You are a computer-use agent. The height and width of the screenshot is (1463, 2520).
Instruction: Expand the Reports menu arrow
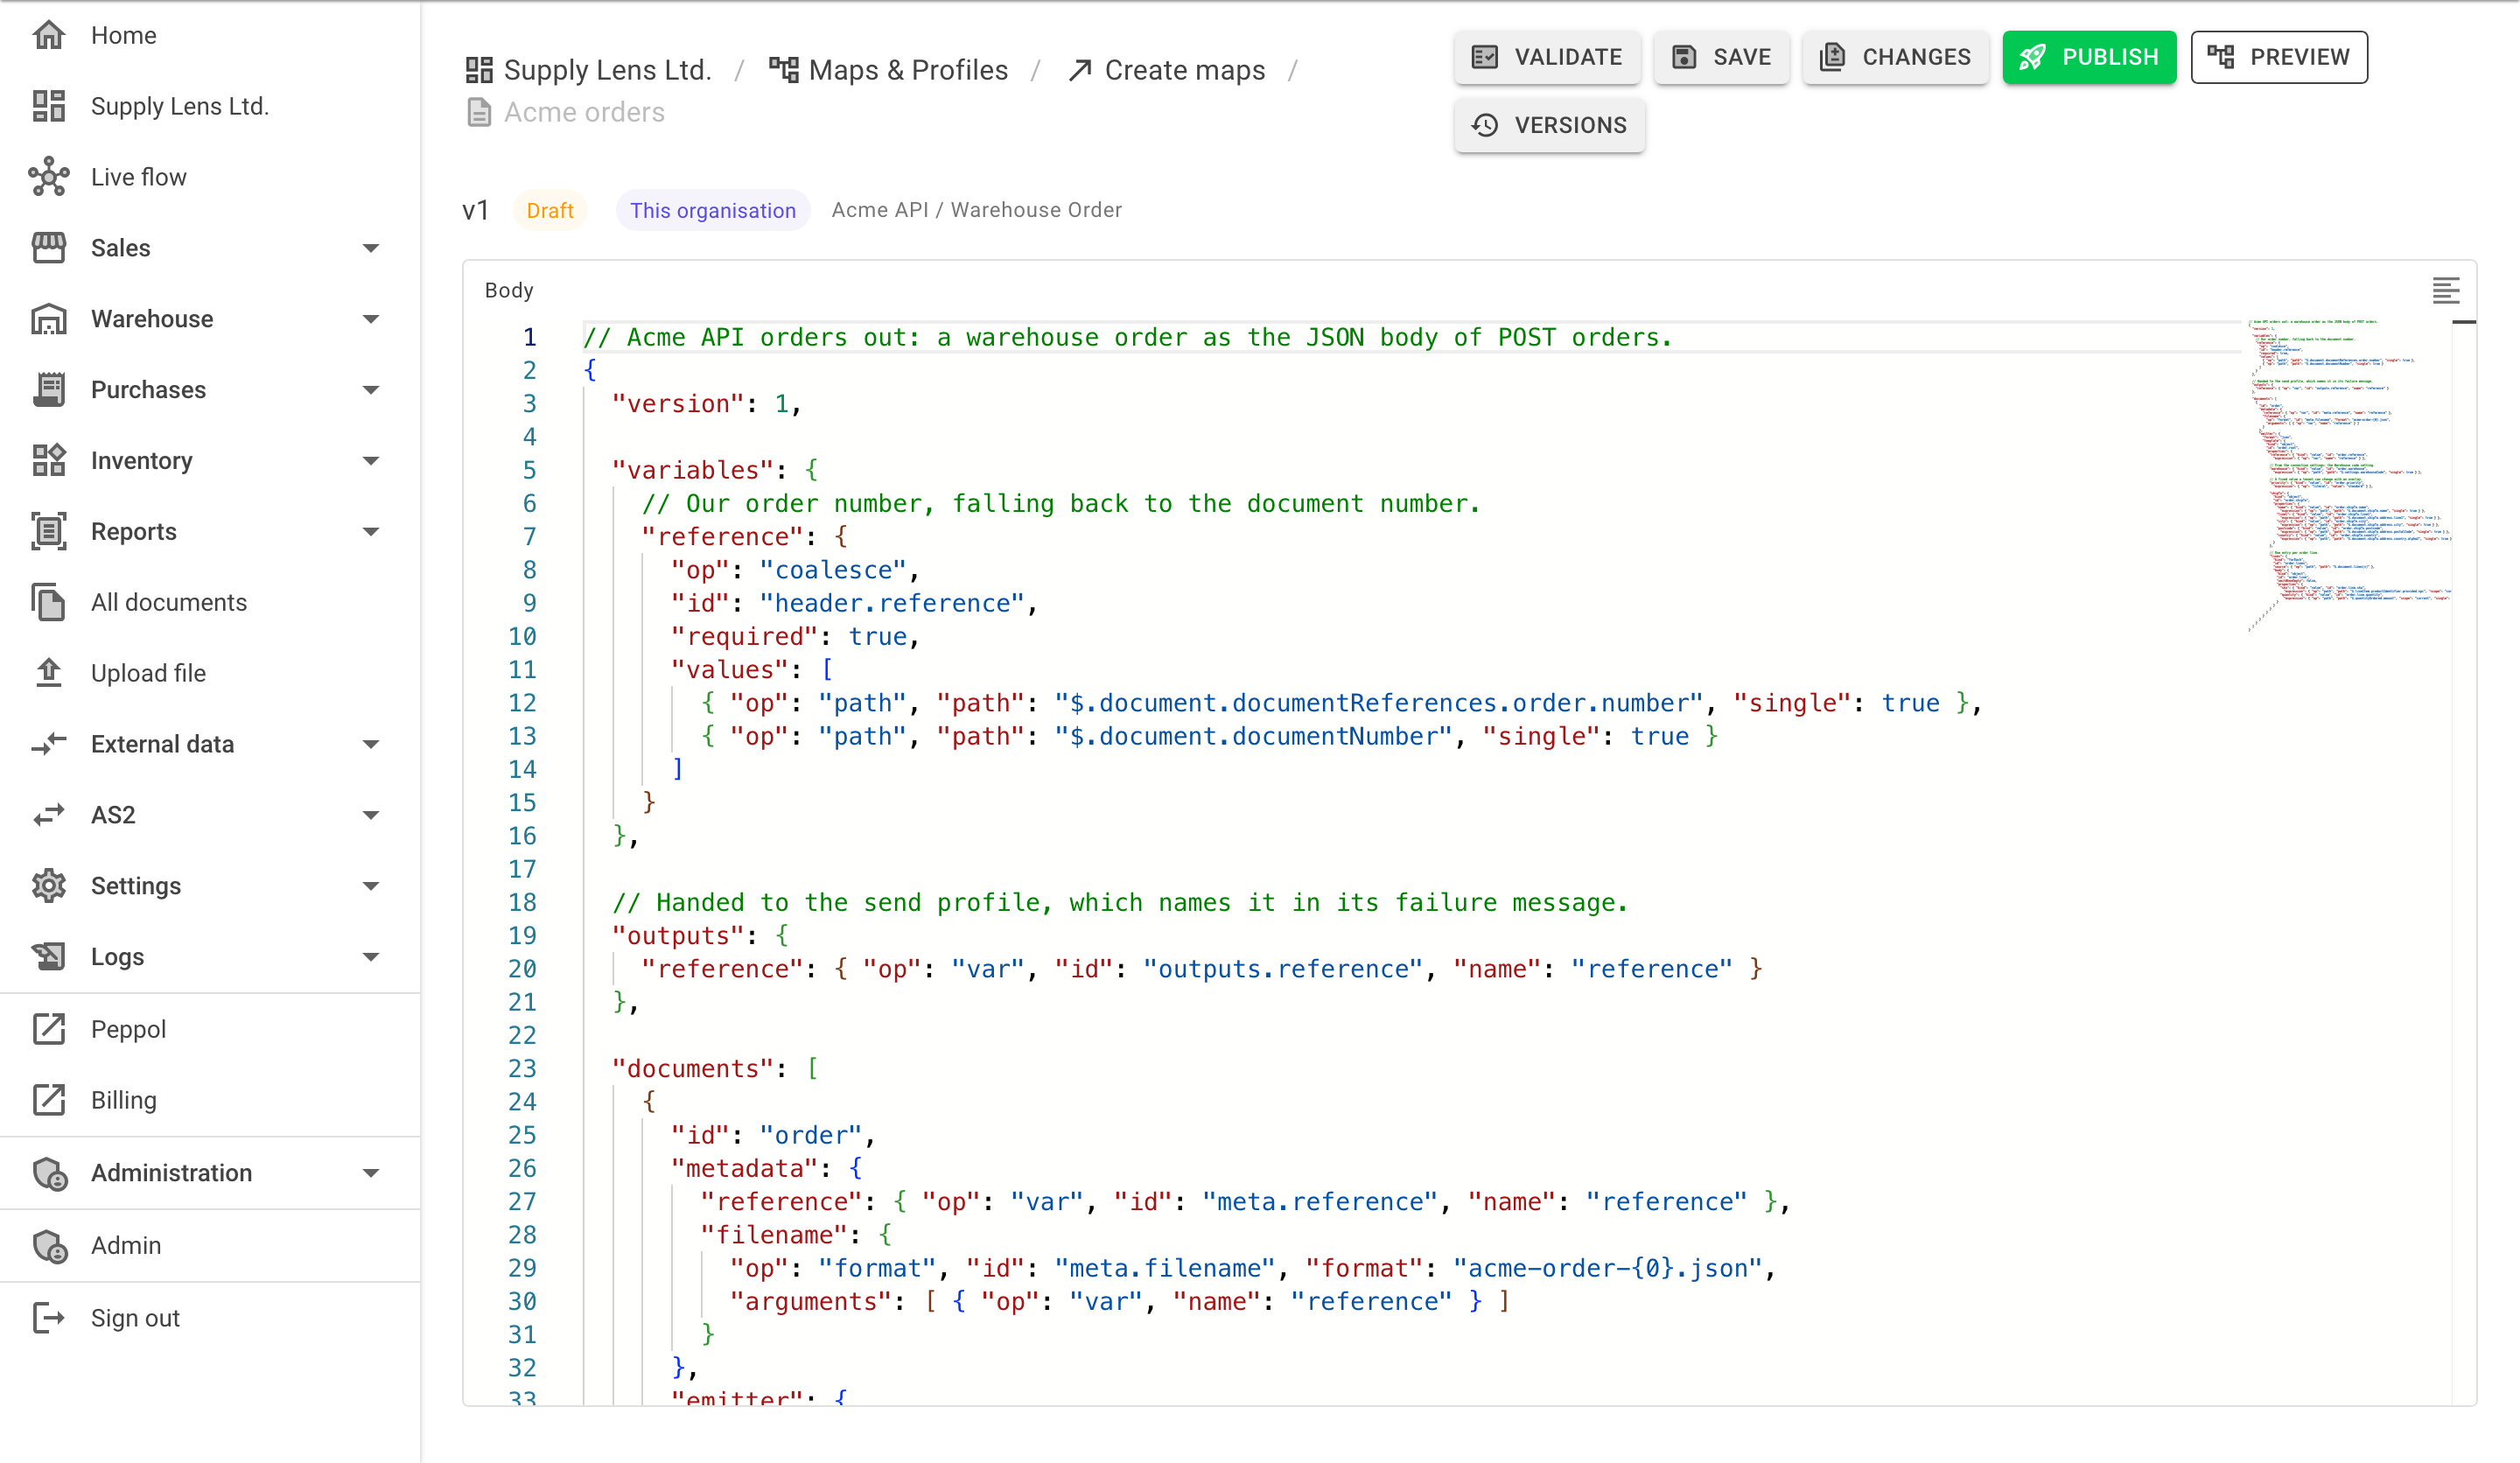[x=371, y=532]
